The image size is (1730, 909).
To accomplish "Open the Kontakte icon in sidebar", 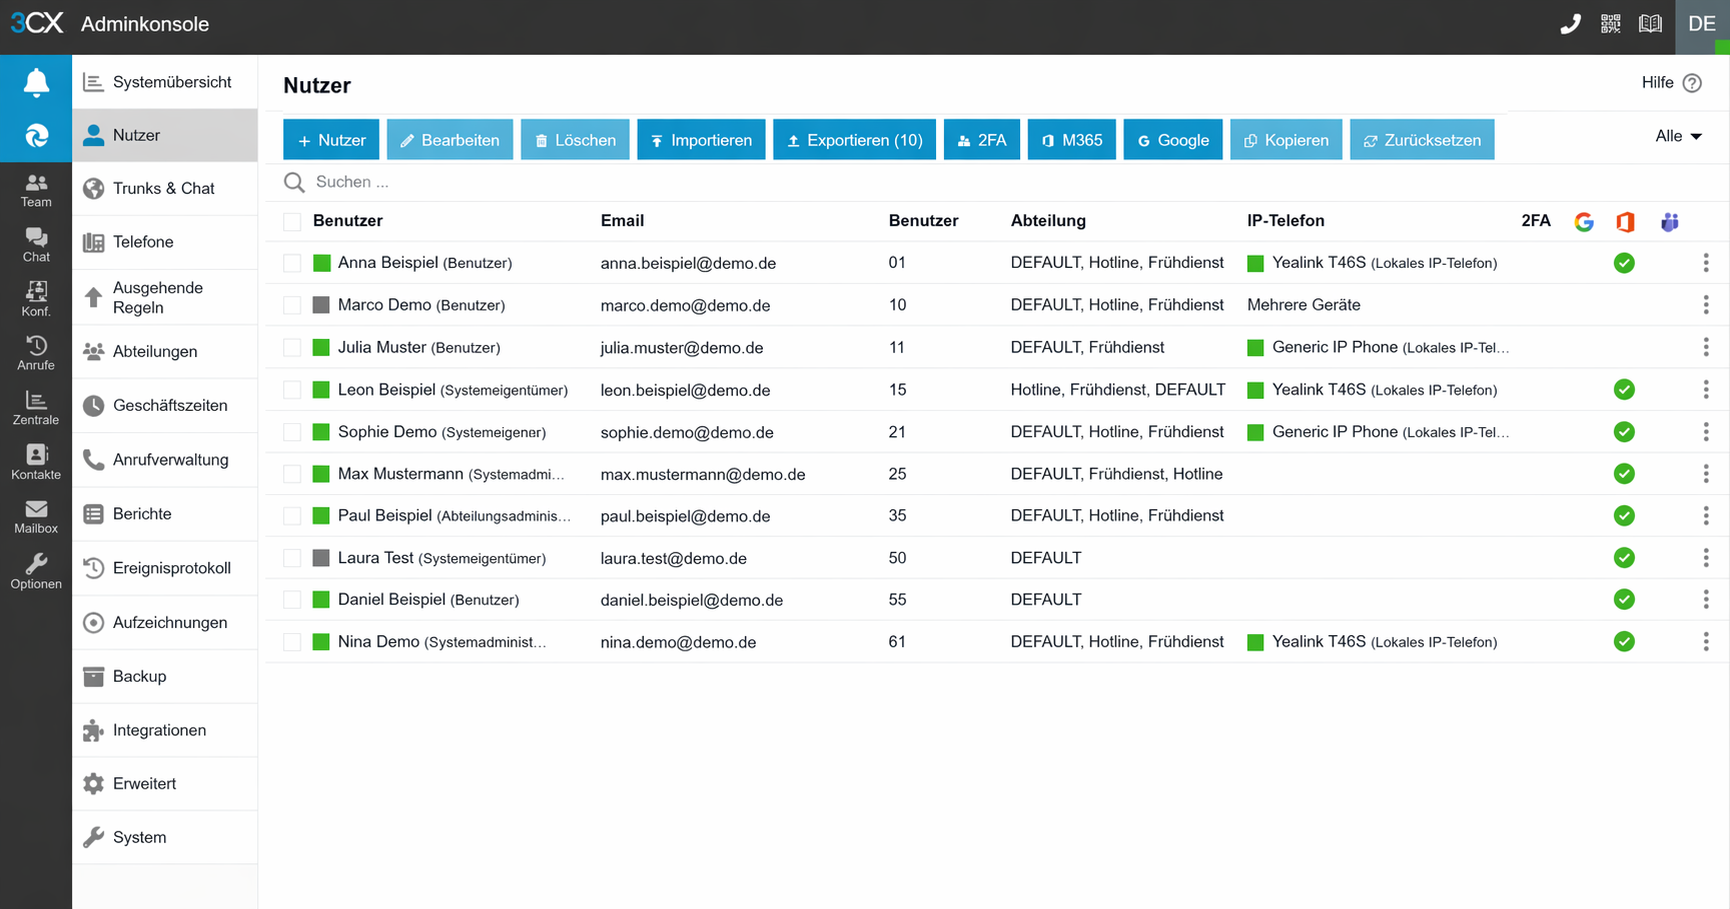I will point(36,461).
